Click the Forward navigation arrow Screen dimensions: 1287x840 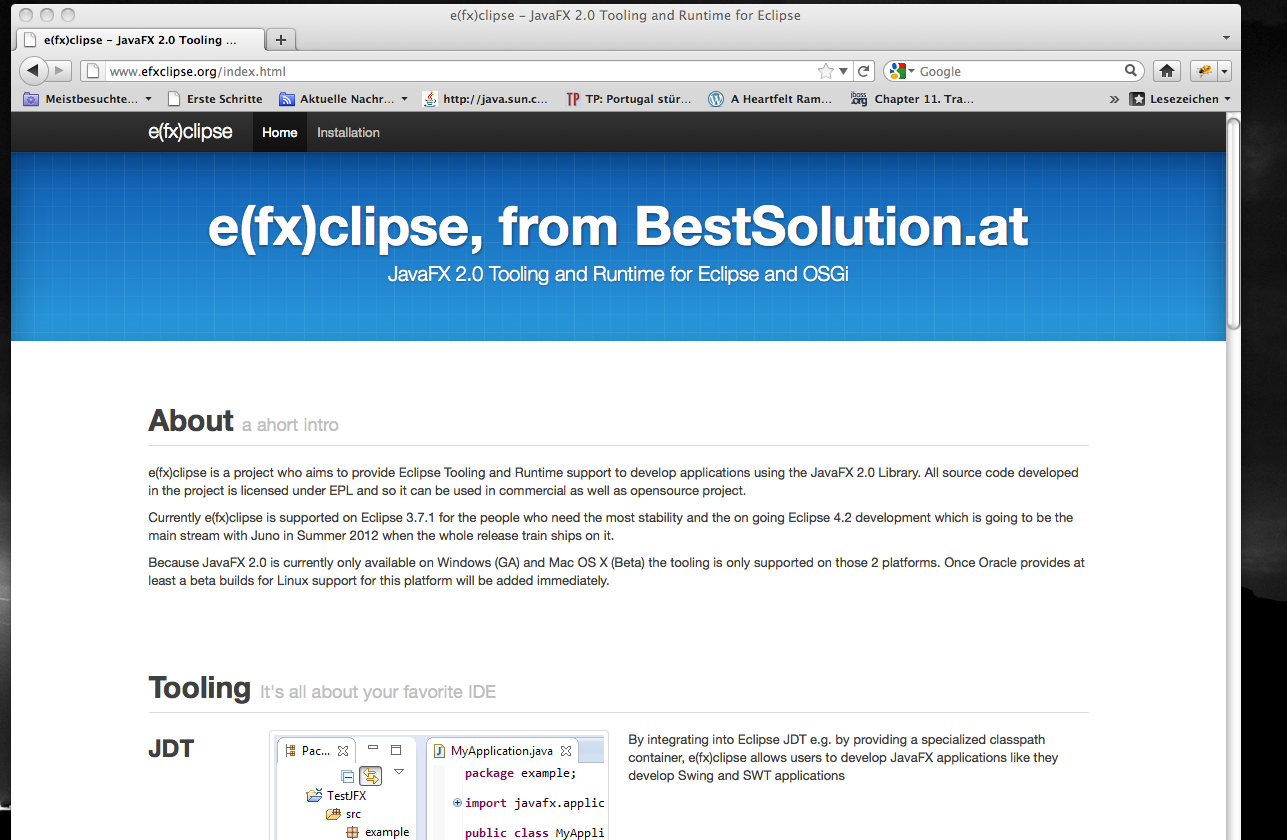point(60,71)
